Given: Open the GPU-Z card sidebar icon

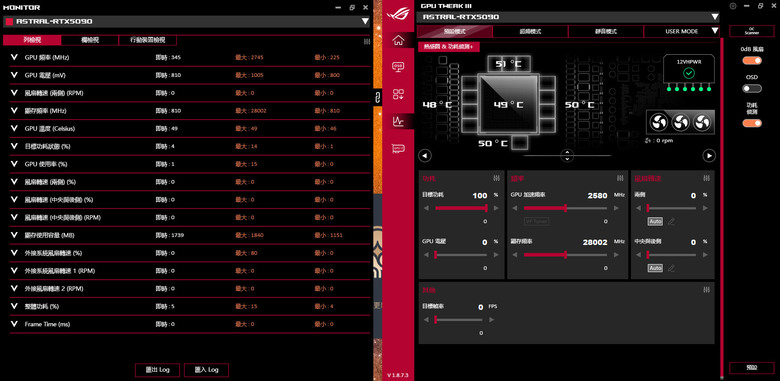Looking at the screenshot, I should [x=398, y=148].
